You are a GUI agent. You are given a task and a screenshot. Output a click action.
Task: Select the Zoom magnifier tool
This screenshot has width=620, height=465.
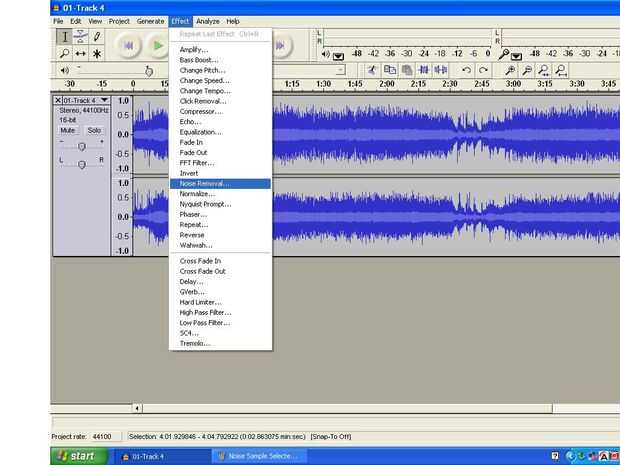click(x=64, y=53)
